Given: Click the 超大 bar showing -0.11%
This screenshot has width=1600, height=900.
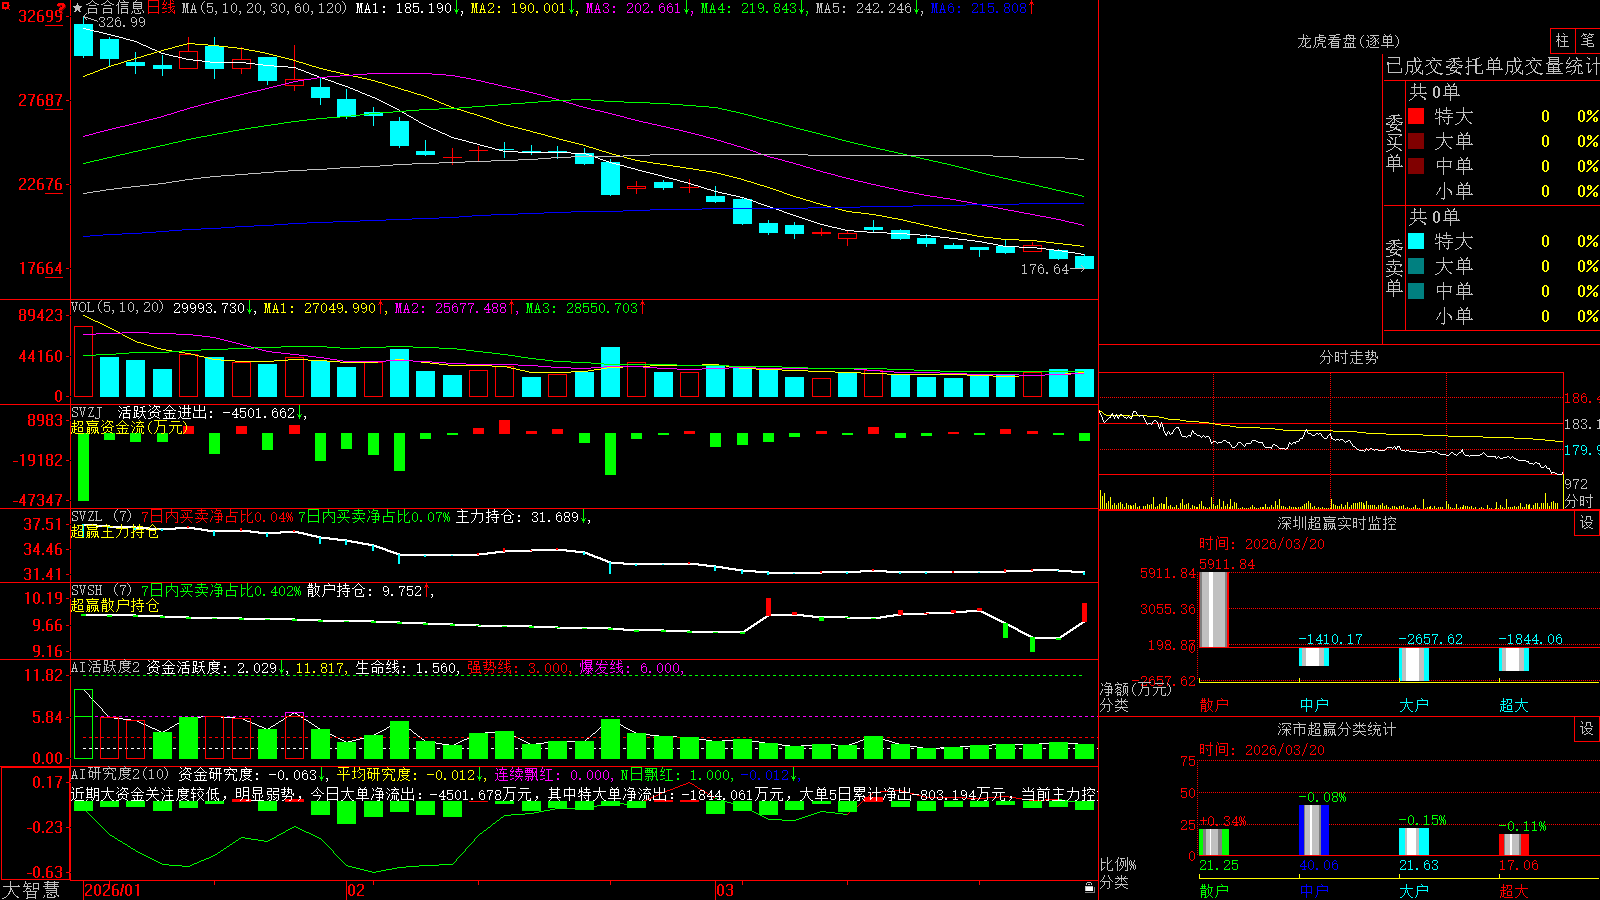Looking at the screenshot, I should [x=1514, y=844].
